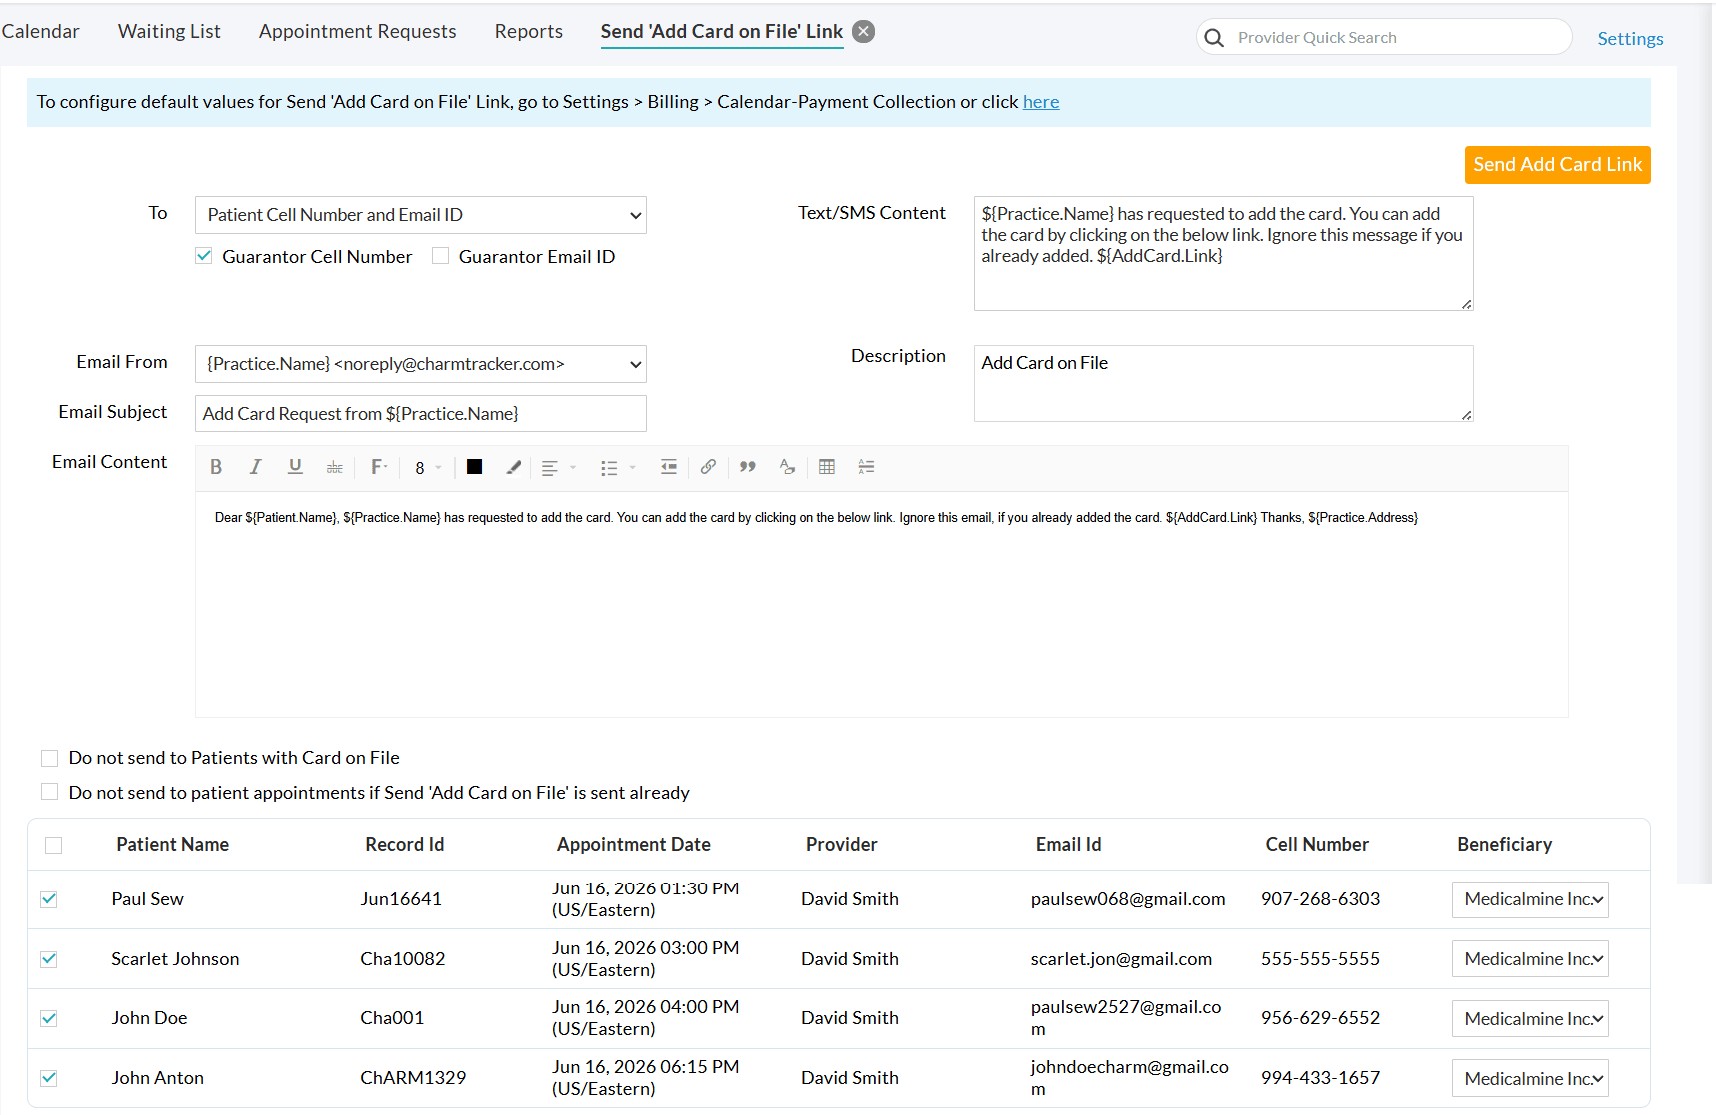Click the indent icon in editor

(x=669, y=467)
